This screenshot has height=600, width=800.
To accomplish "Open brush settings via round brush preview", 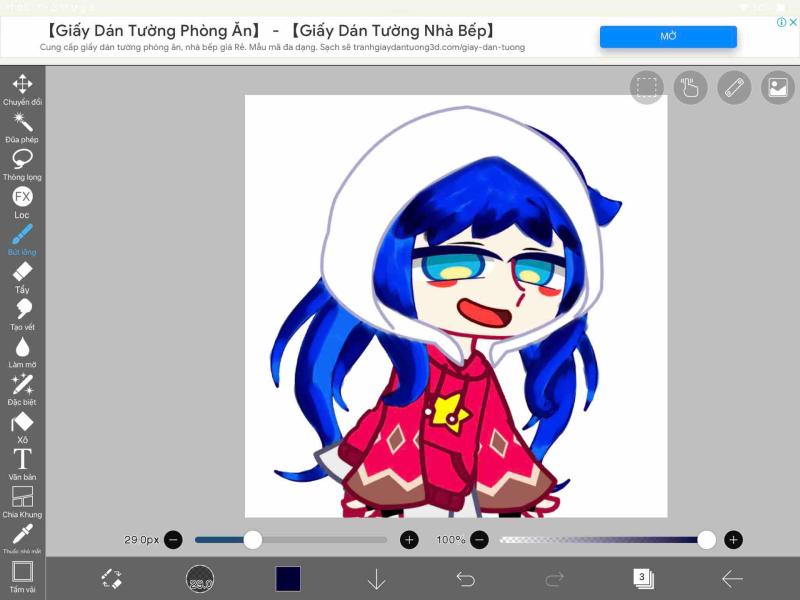I will (x=200, y=577).
